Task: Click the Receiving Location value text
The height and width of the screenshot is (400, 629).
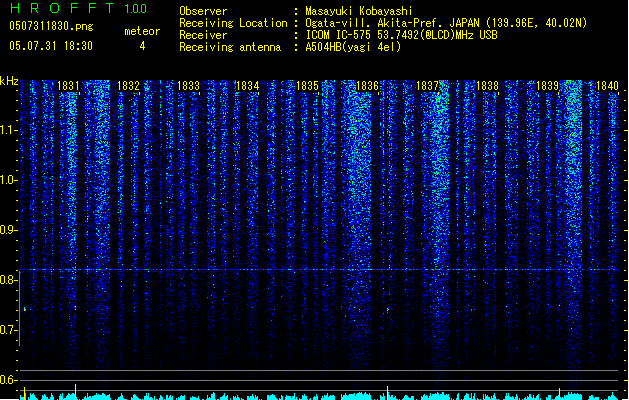Action: tap(446, 23)
